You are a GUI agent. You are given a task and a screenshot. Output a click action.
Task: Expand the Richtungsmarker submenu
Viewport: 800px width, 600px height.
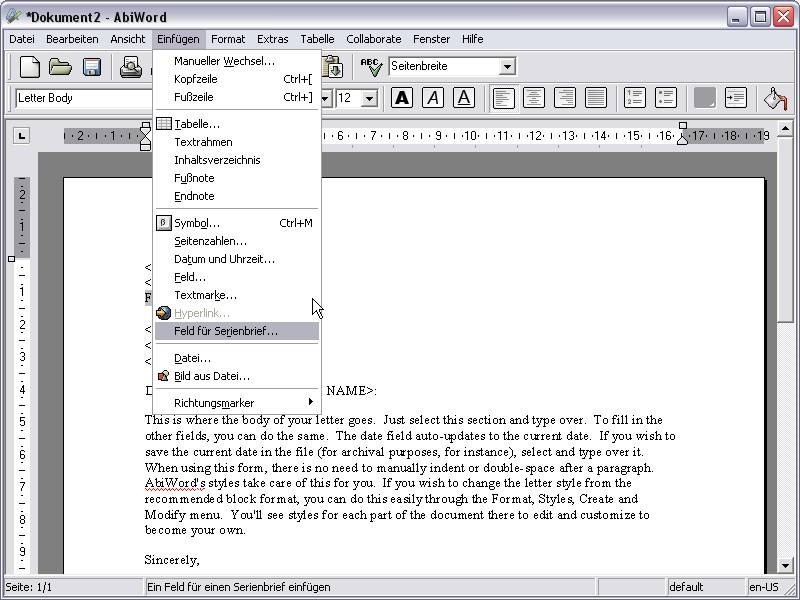(x=237, y=403)
